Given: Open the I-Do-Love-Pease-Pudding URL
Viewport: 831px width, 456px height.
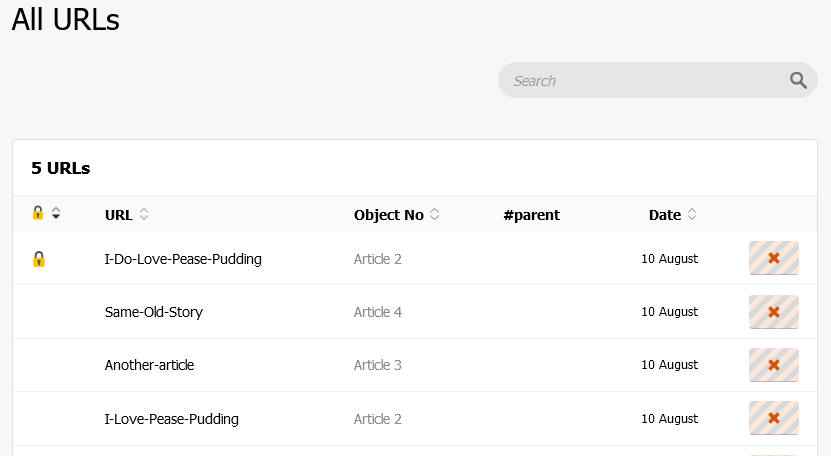Looking at the screenshot, I should point(183,259).
